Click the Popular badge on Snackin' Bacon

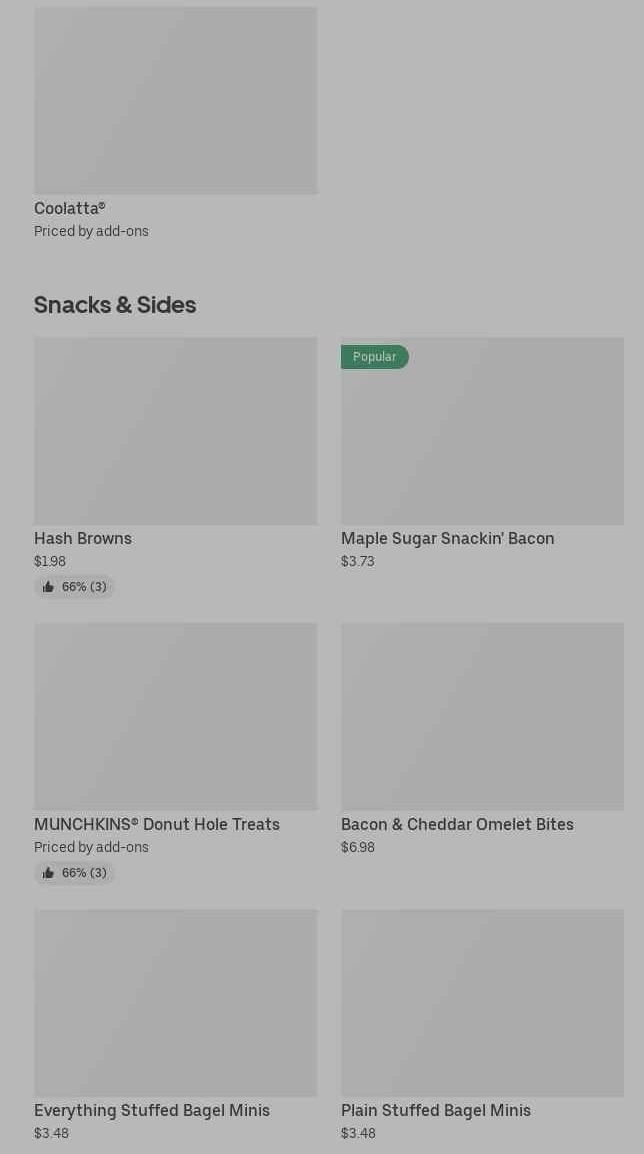click(x=374, y=357)
